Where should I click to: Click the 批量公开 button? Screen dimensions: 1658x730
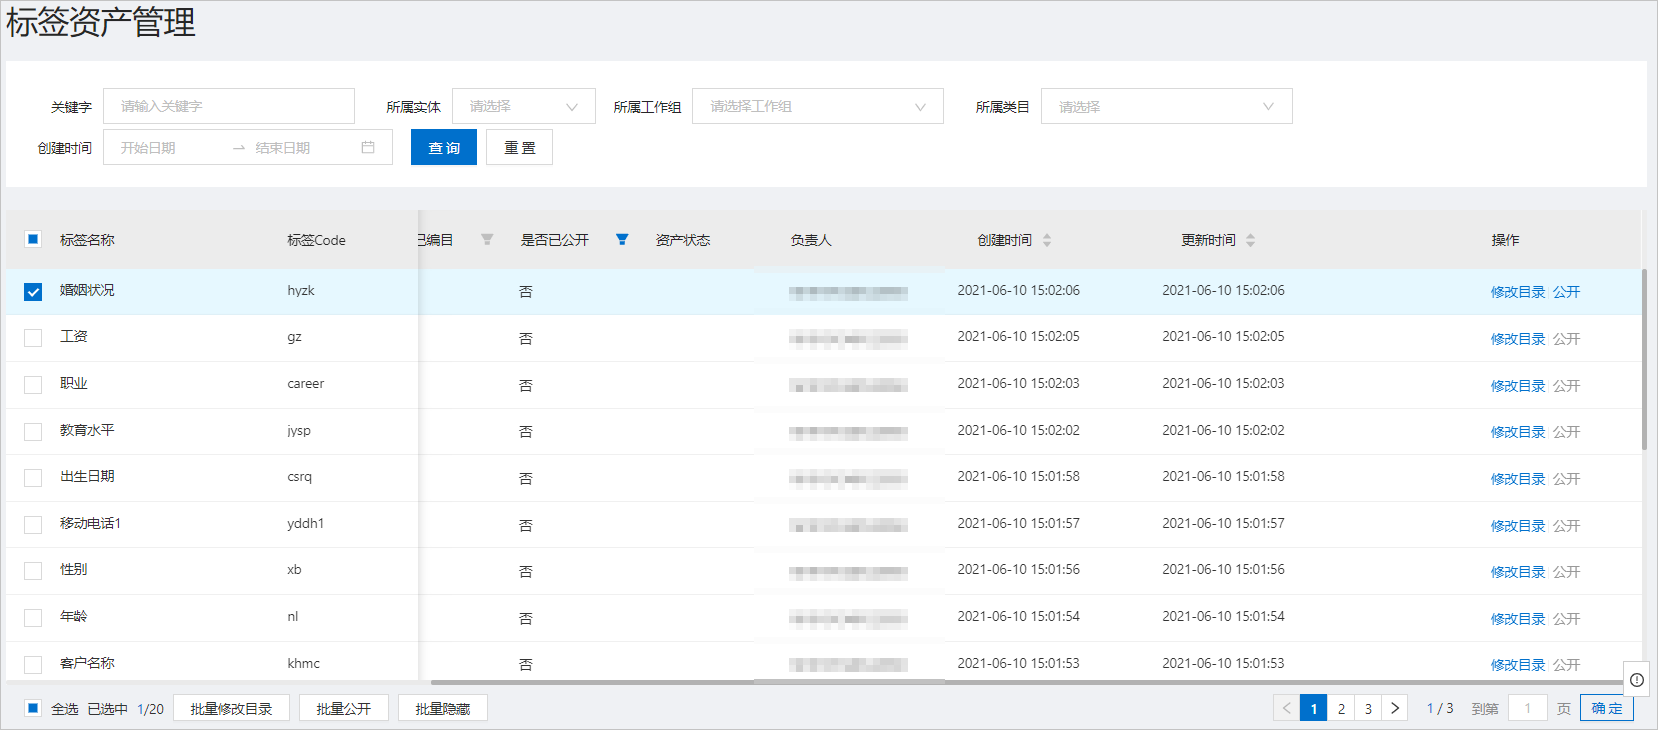point(344,708)
